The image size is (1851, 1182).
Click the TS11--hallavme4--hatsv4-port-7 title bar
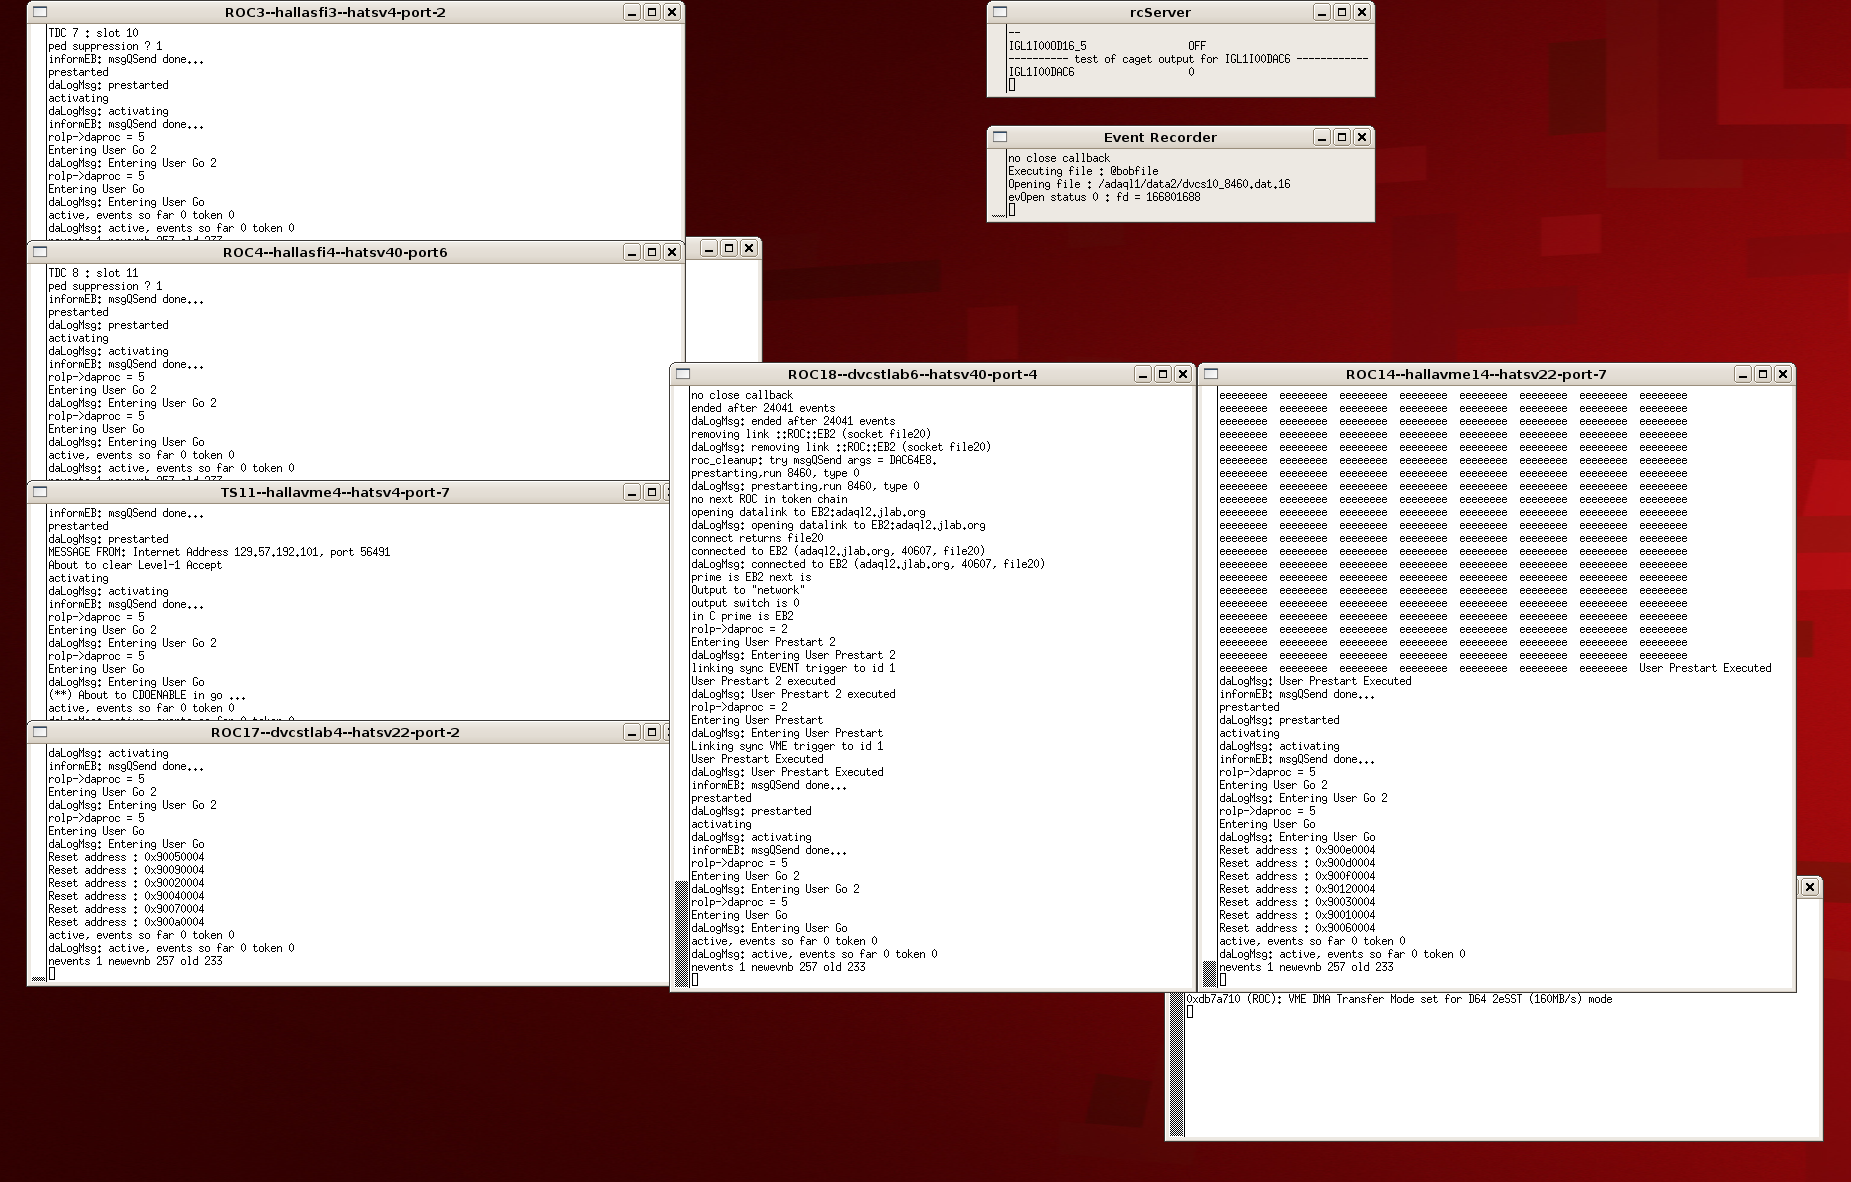click(x=335, y=492)
